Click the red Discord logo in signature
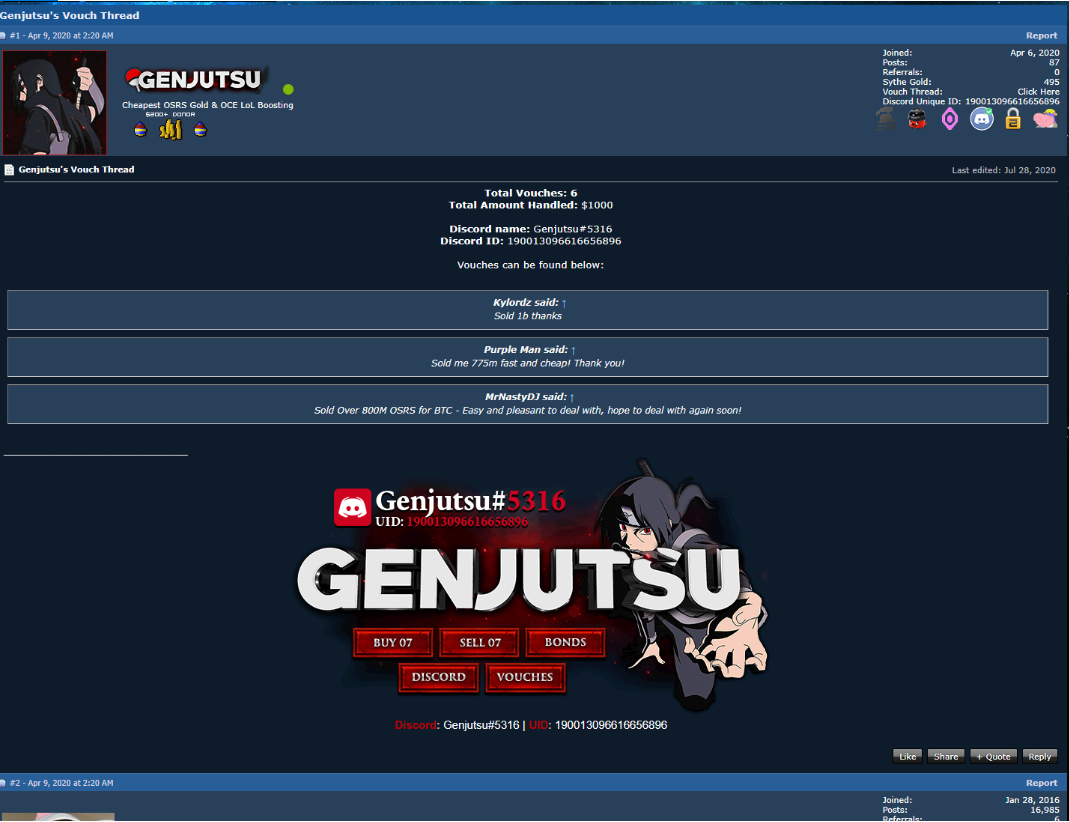 pos(352,507)
